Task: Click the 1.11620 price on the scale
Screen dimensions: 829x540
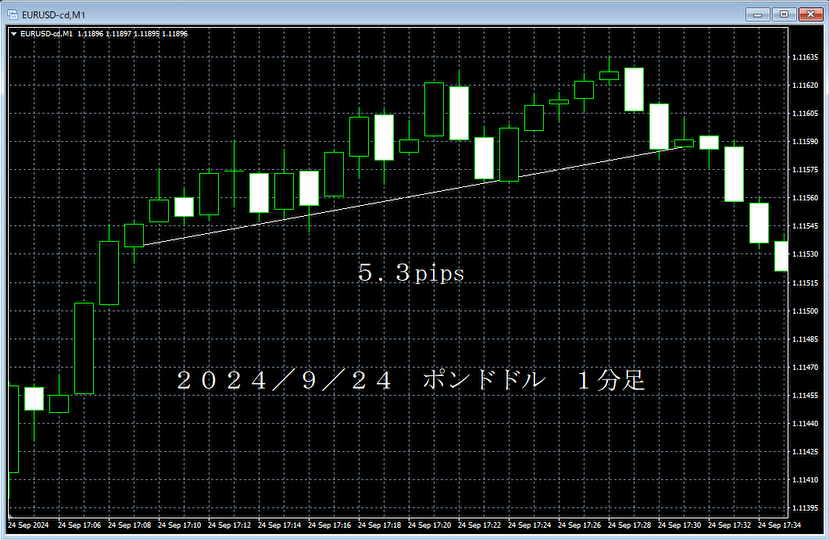Action: tap(807, 86)
